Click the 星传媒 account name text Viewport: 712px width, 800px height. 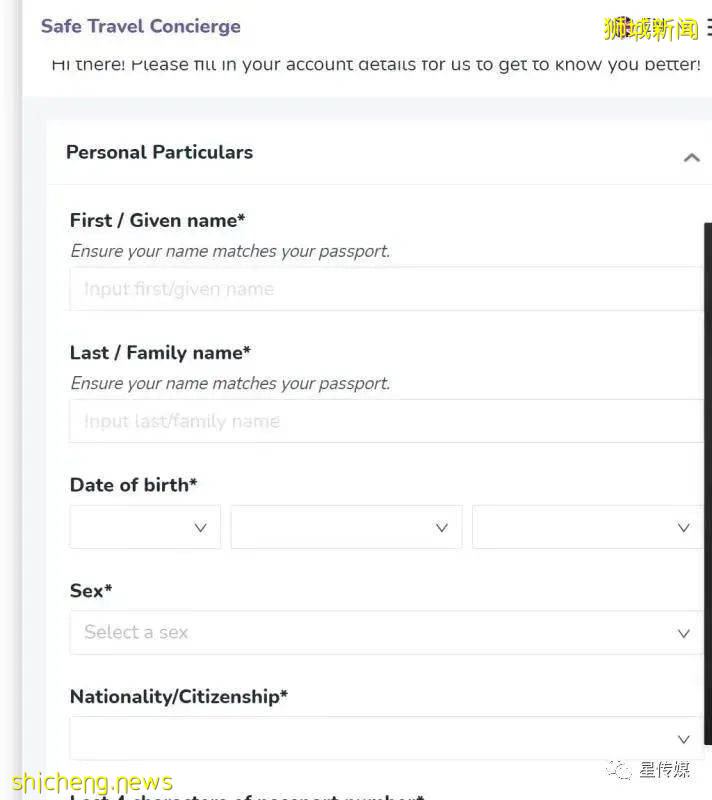pyautogui.click(x=665, y=769)
